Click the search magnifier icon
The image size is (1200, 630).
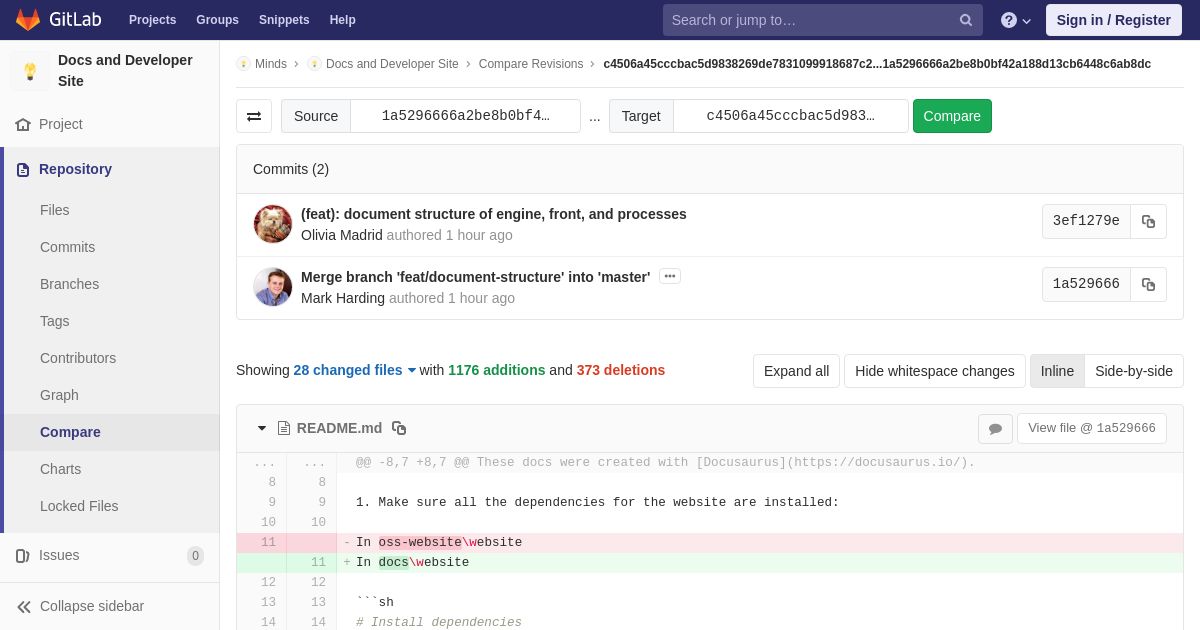pyautogui.click(x=966, y=20)
